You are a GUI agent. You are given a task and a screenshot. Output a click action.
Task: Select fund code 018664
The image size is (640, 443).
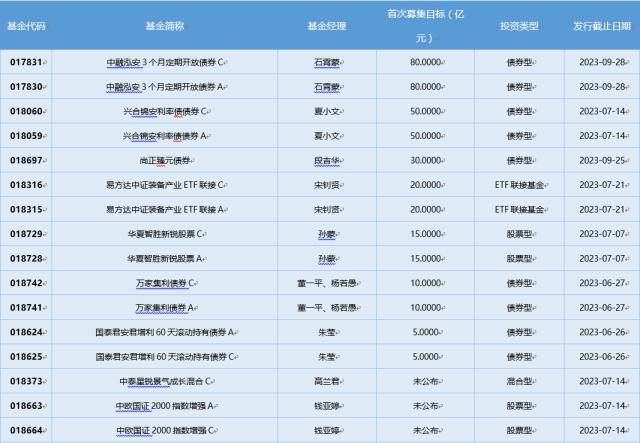tap(26, 430)
